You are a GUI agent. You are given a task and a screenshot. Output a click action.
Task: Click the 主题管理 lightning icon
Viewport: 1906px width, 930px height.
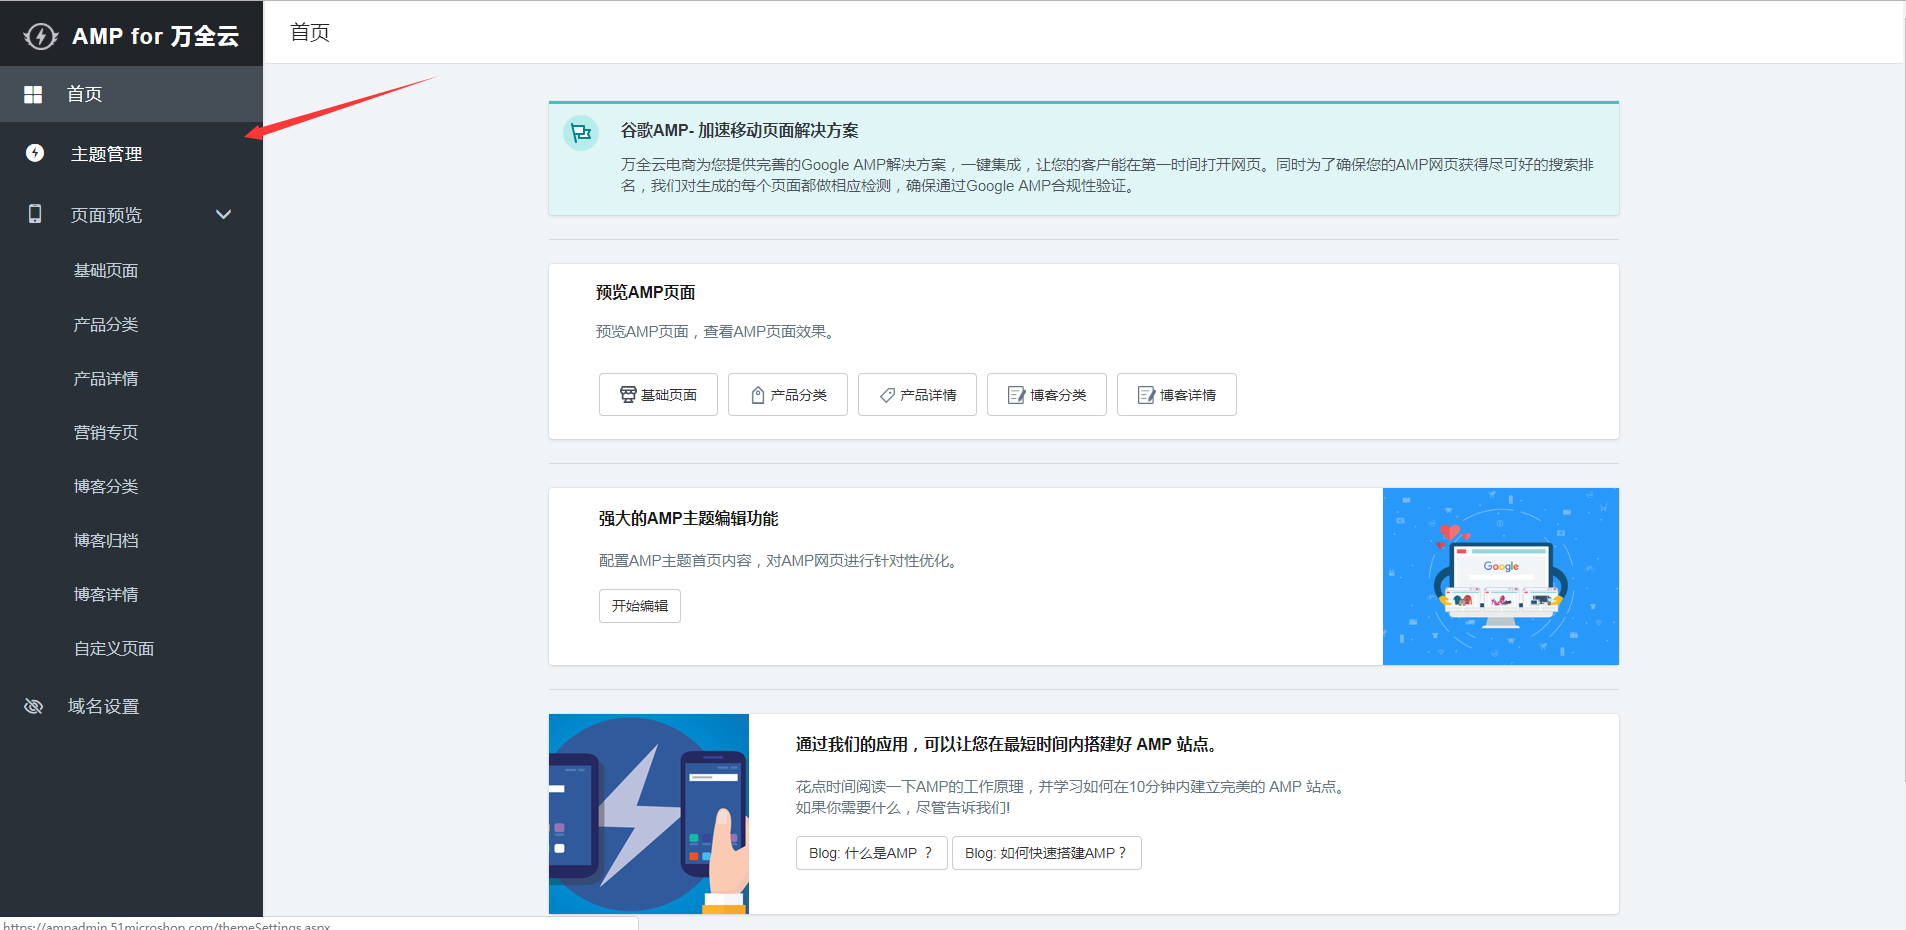point(35,153)
